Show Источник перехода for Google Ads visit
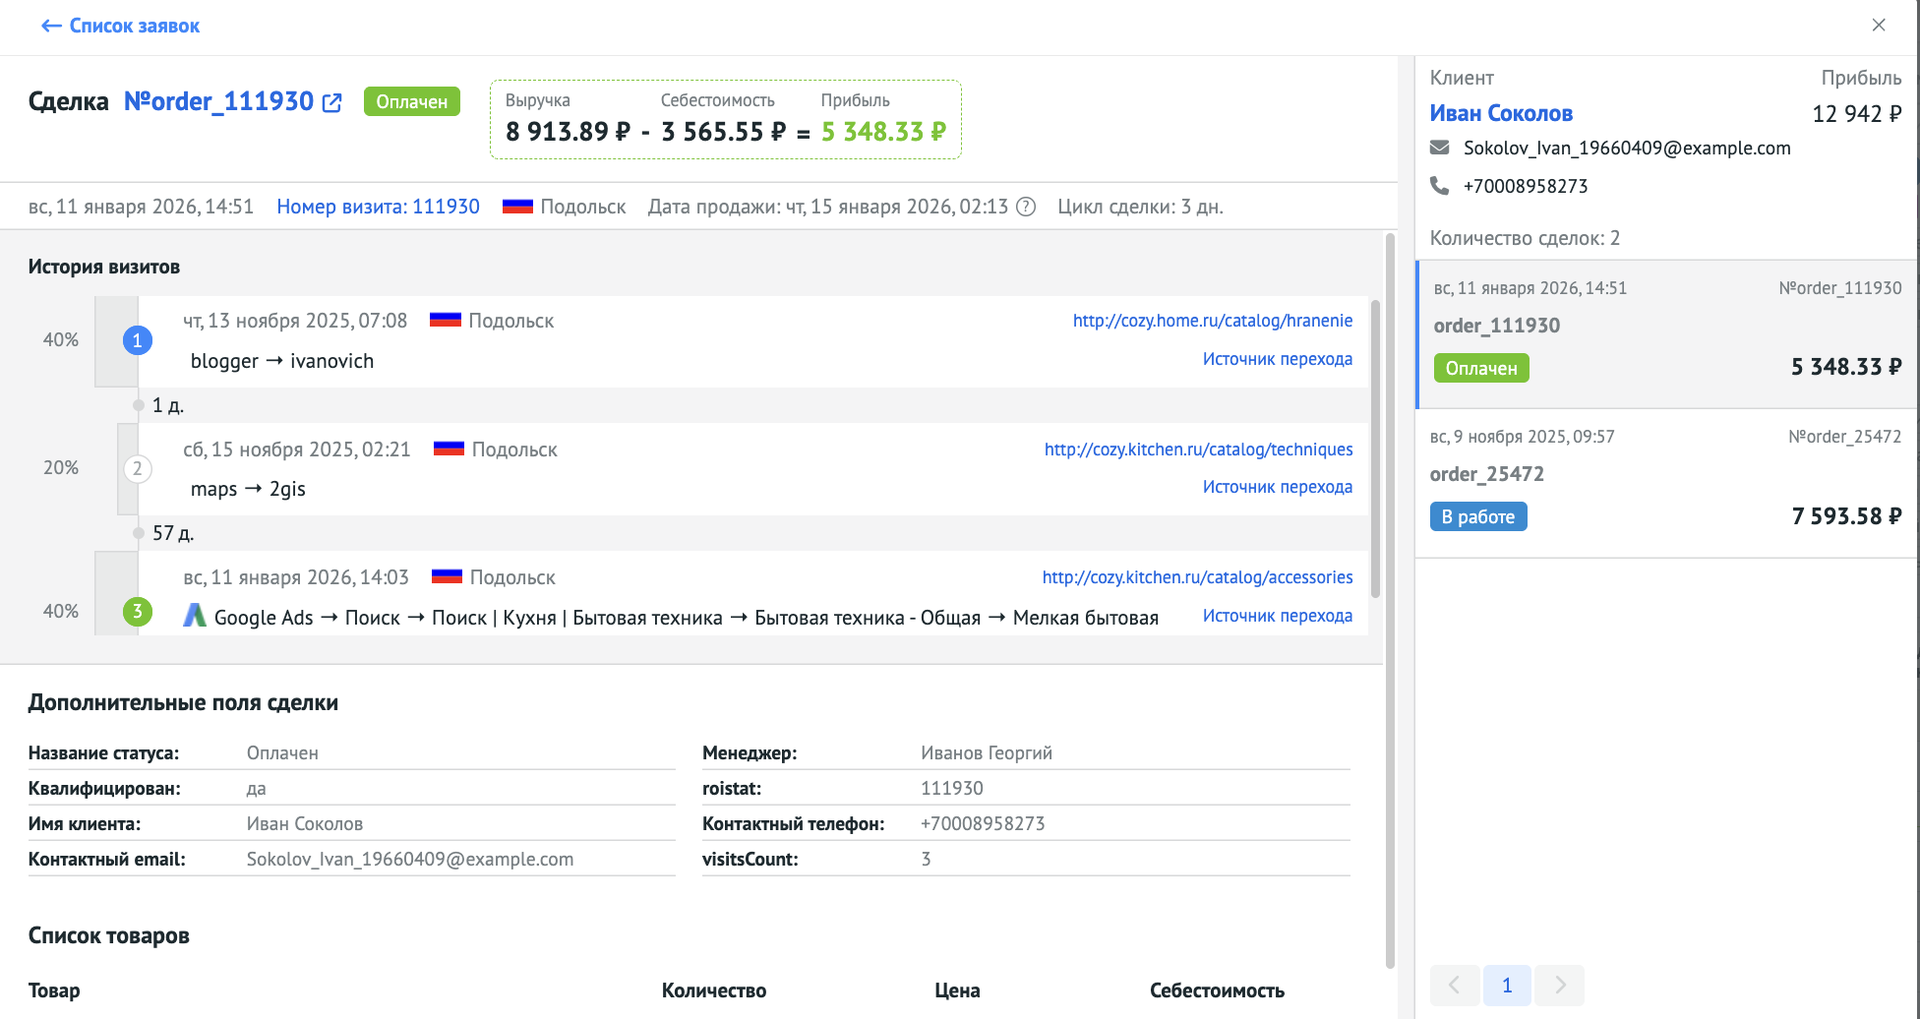 [1277, 616]
